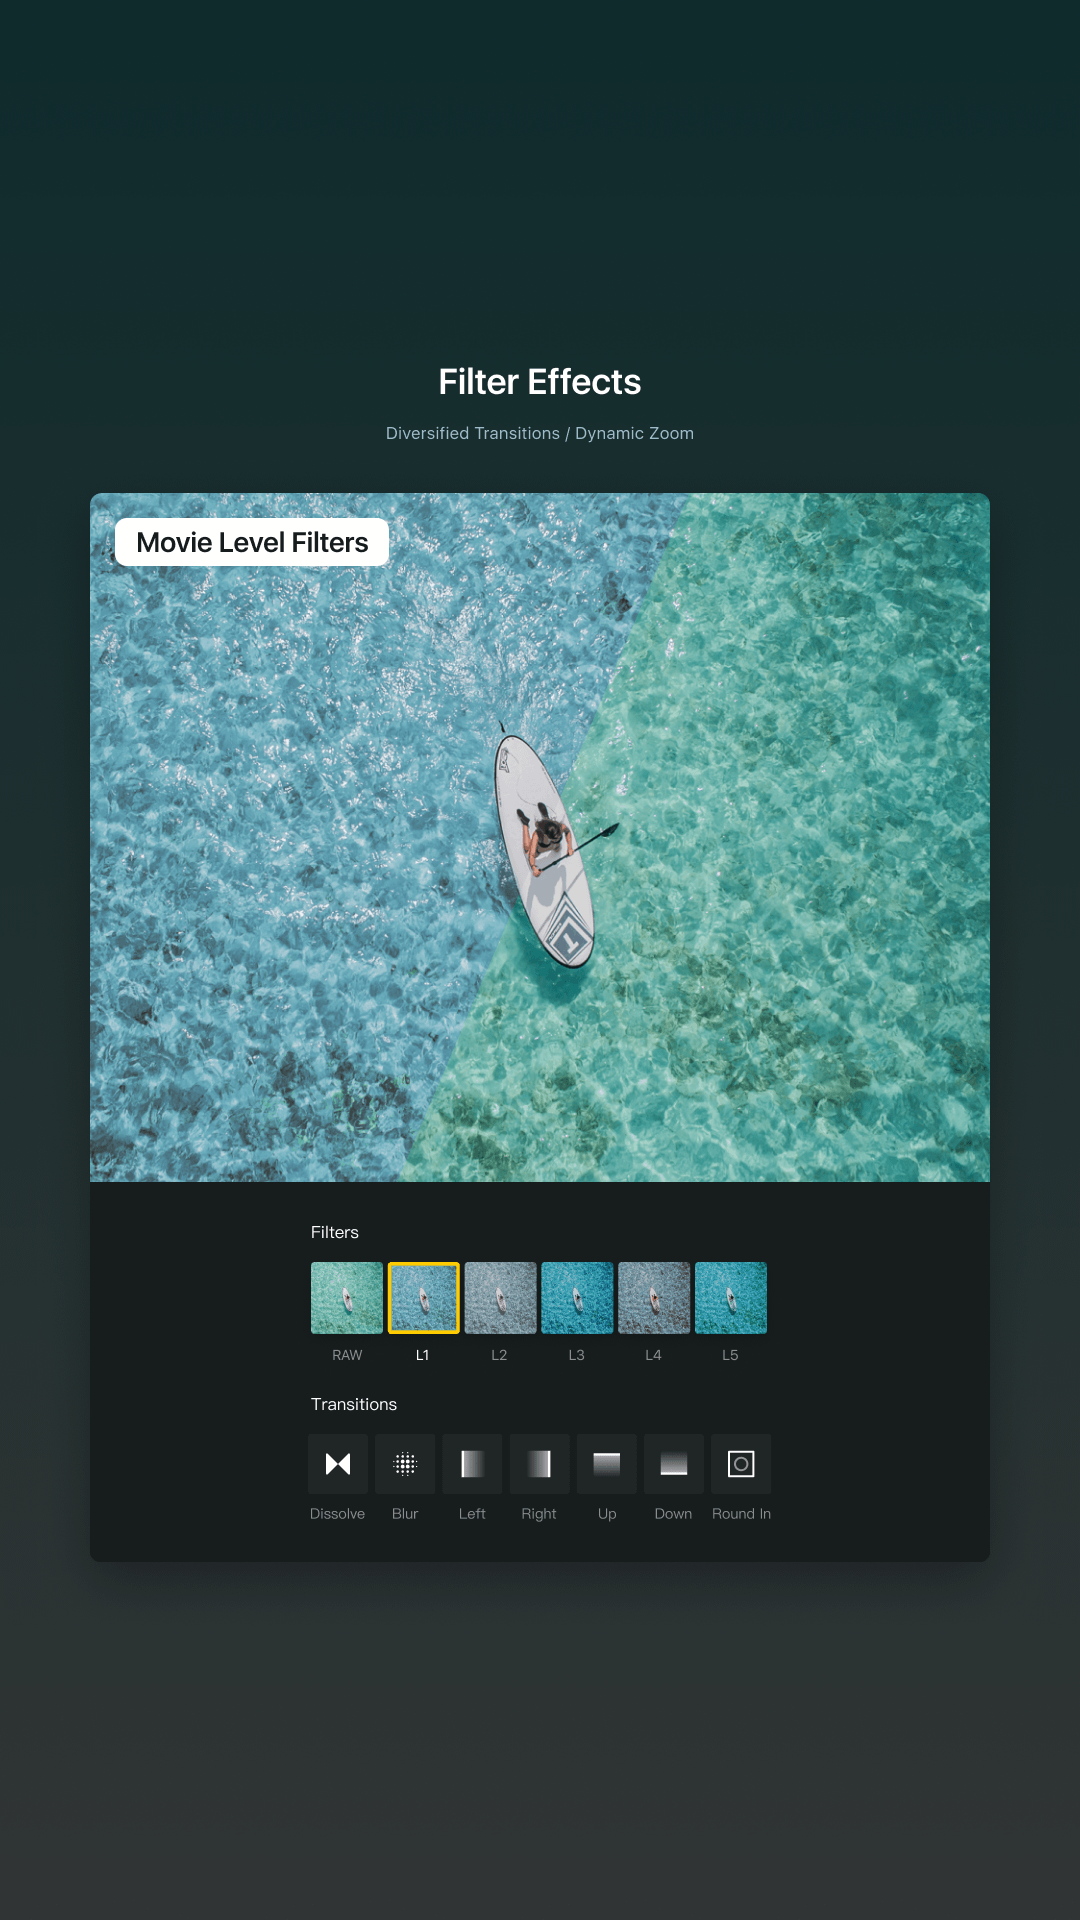The image size is (1080, 1920).
Task: Click the Dissolve text label
Action: click(338, 1514)
